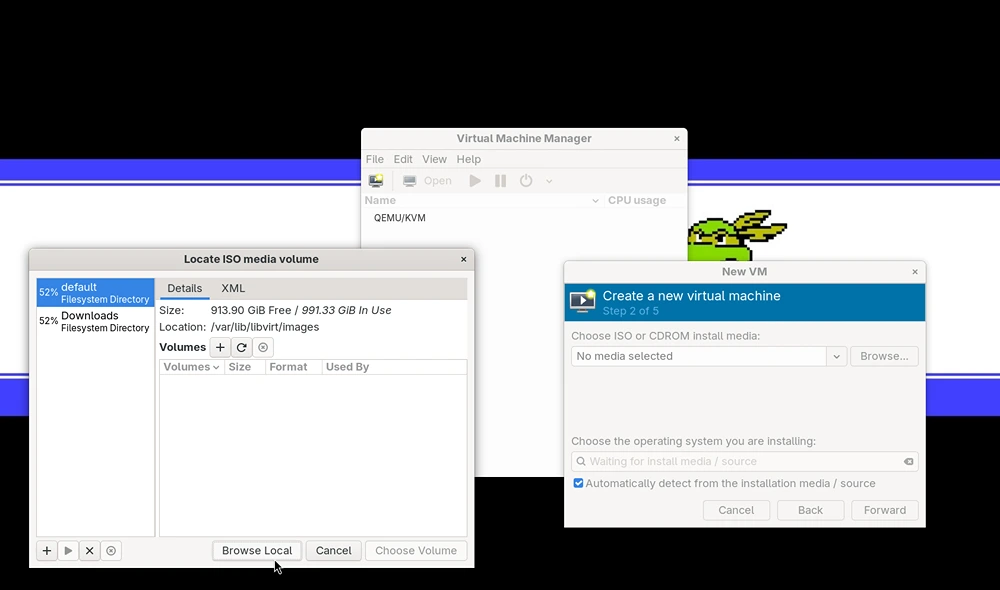Click the Volumes column header dropdown

pos(191,367)
